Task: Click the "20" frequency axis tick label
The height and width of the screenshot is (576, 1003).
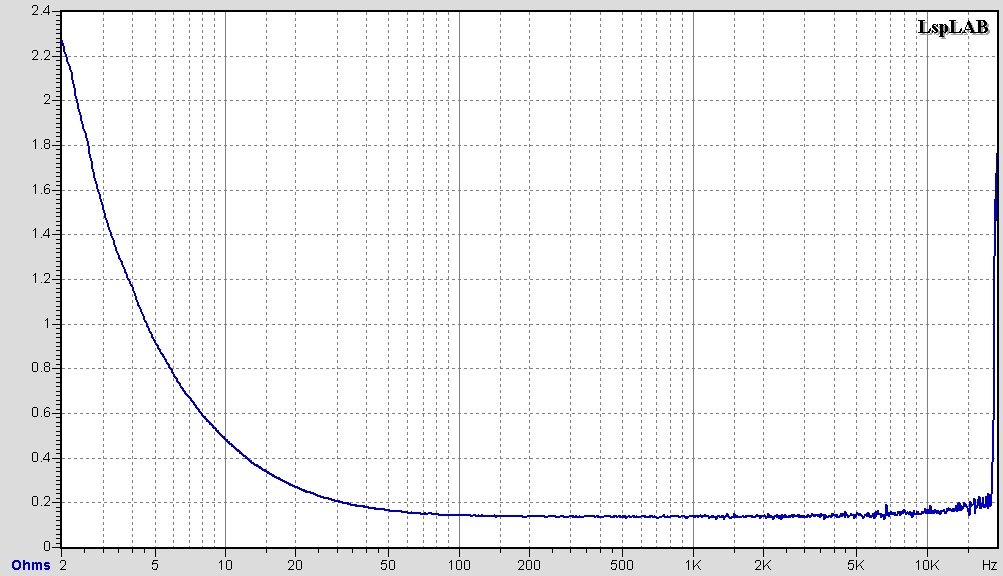Action: (295, 565)
